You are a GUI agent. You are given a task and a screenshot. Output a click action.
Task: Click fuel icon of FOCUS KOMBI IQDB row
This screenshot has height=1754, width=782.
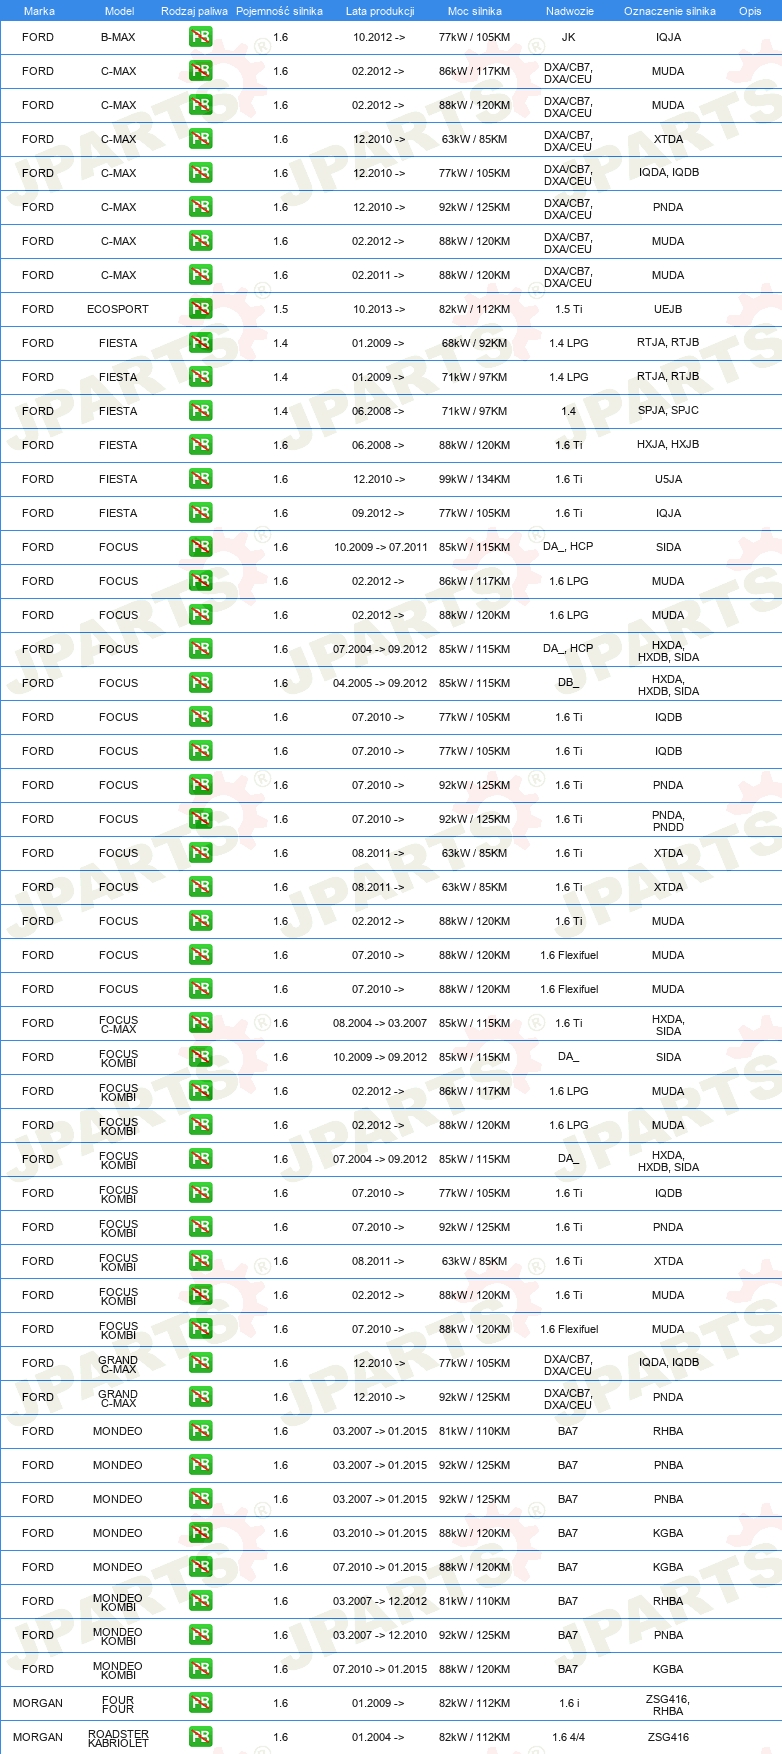point(200,1194)
